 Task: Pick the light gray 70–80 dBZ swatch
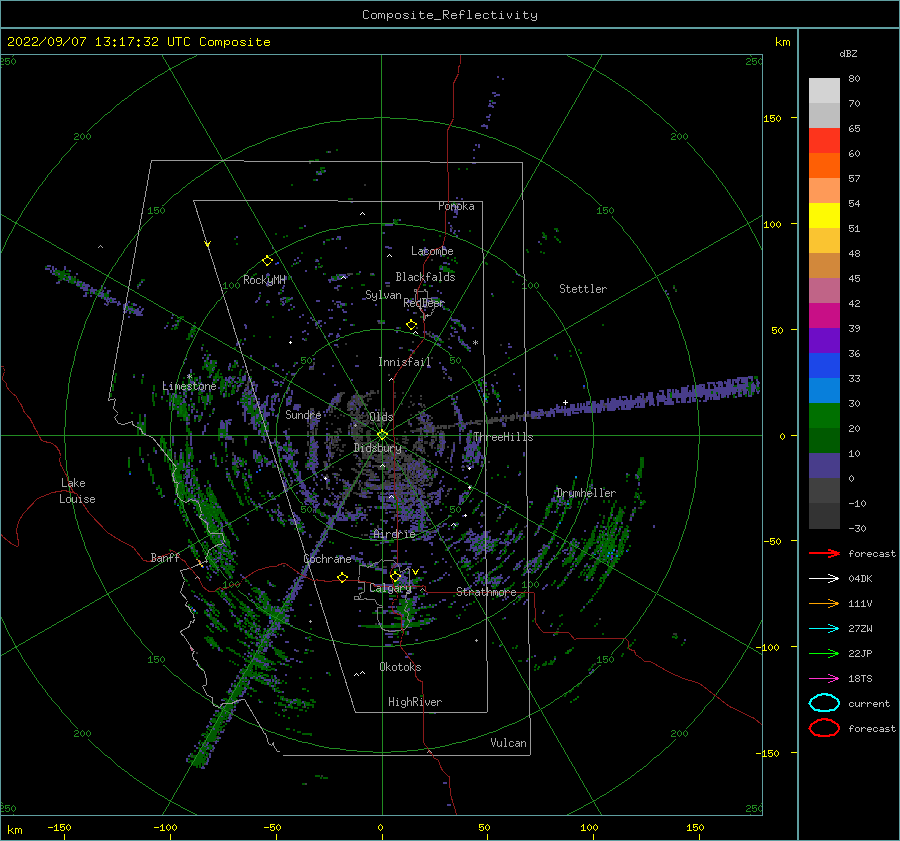[x=824, y=91]
